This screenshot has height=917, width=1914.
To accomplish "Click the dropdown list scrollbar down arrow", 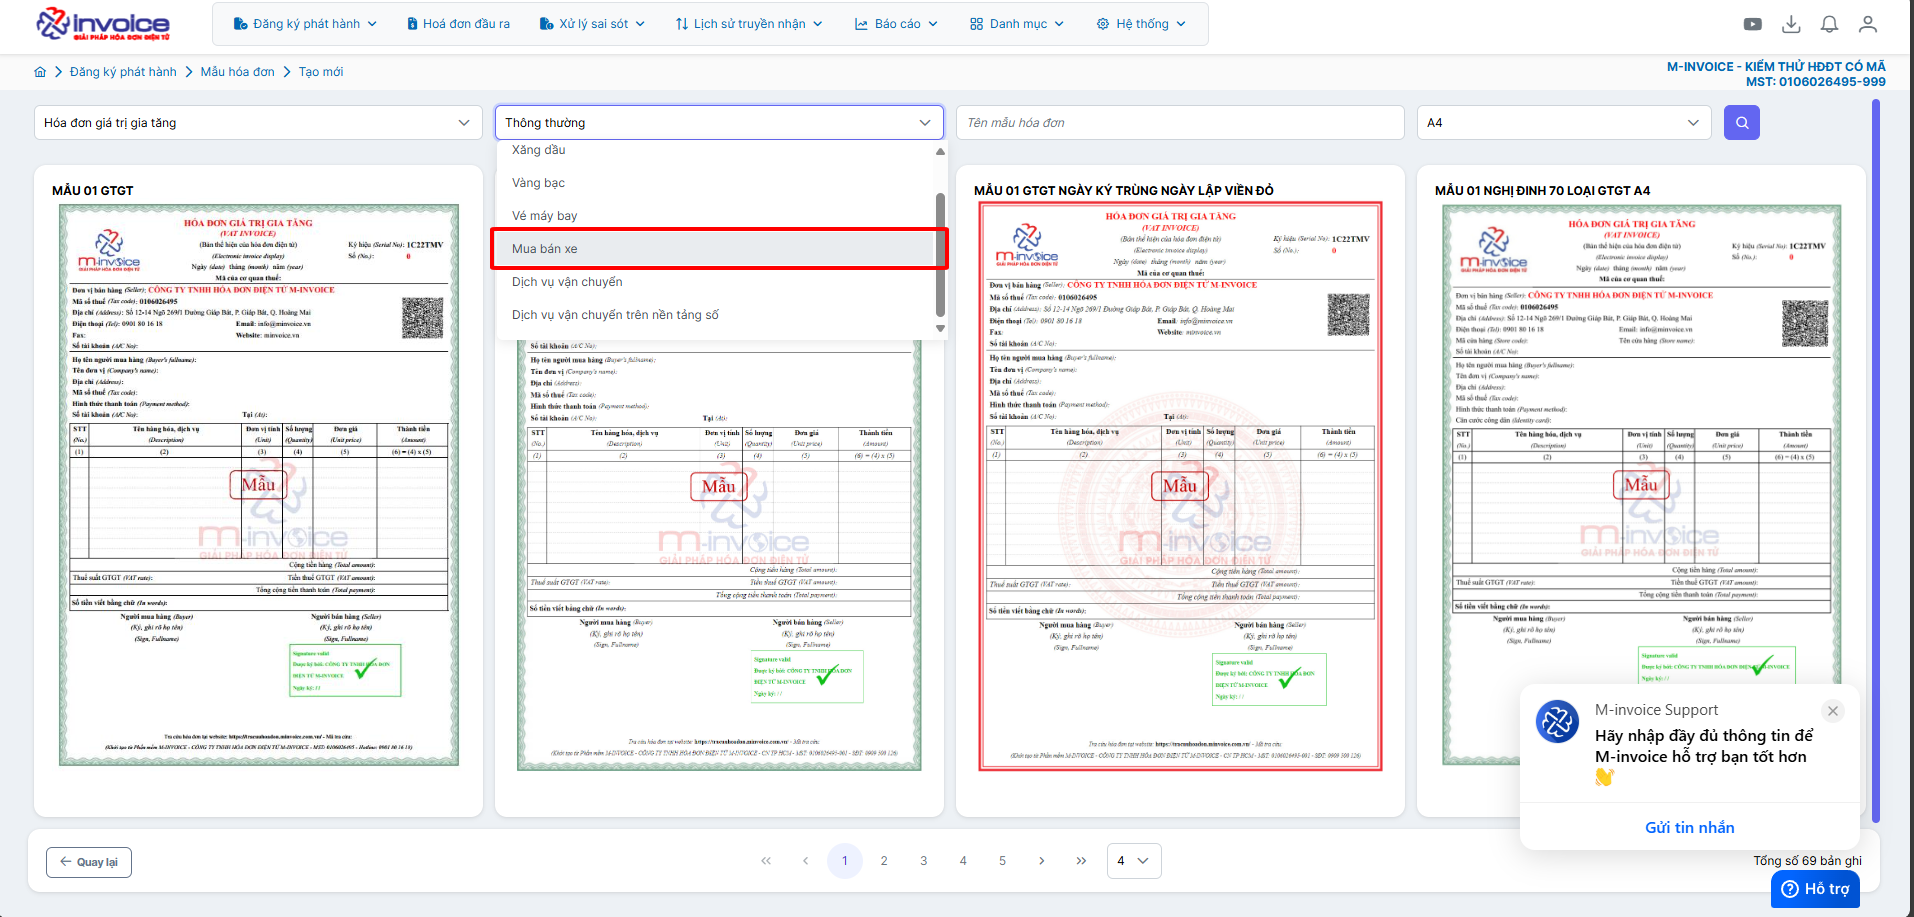I will 940,328.
